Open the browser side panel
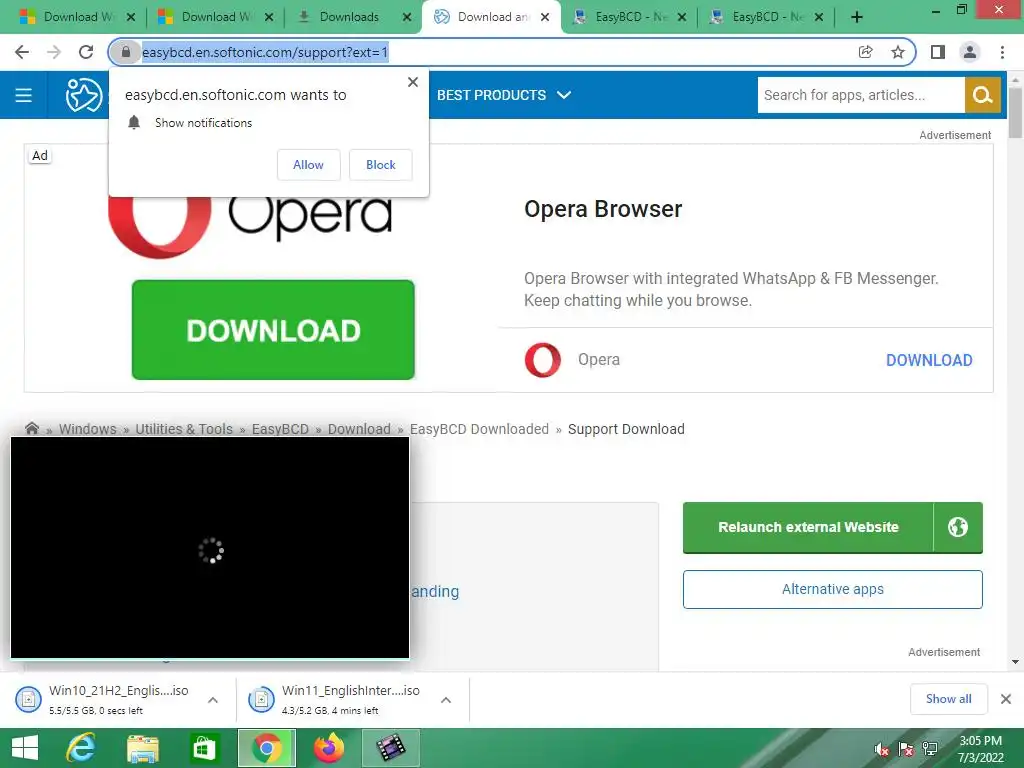The height and width of the screenshot is (768, 1024). point(938,52)
